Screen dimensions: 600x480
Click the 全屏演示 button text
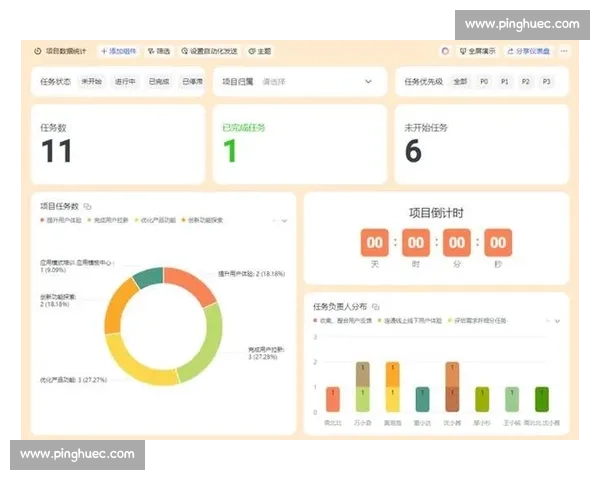(482, 51)
